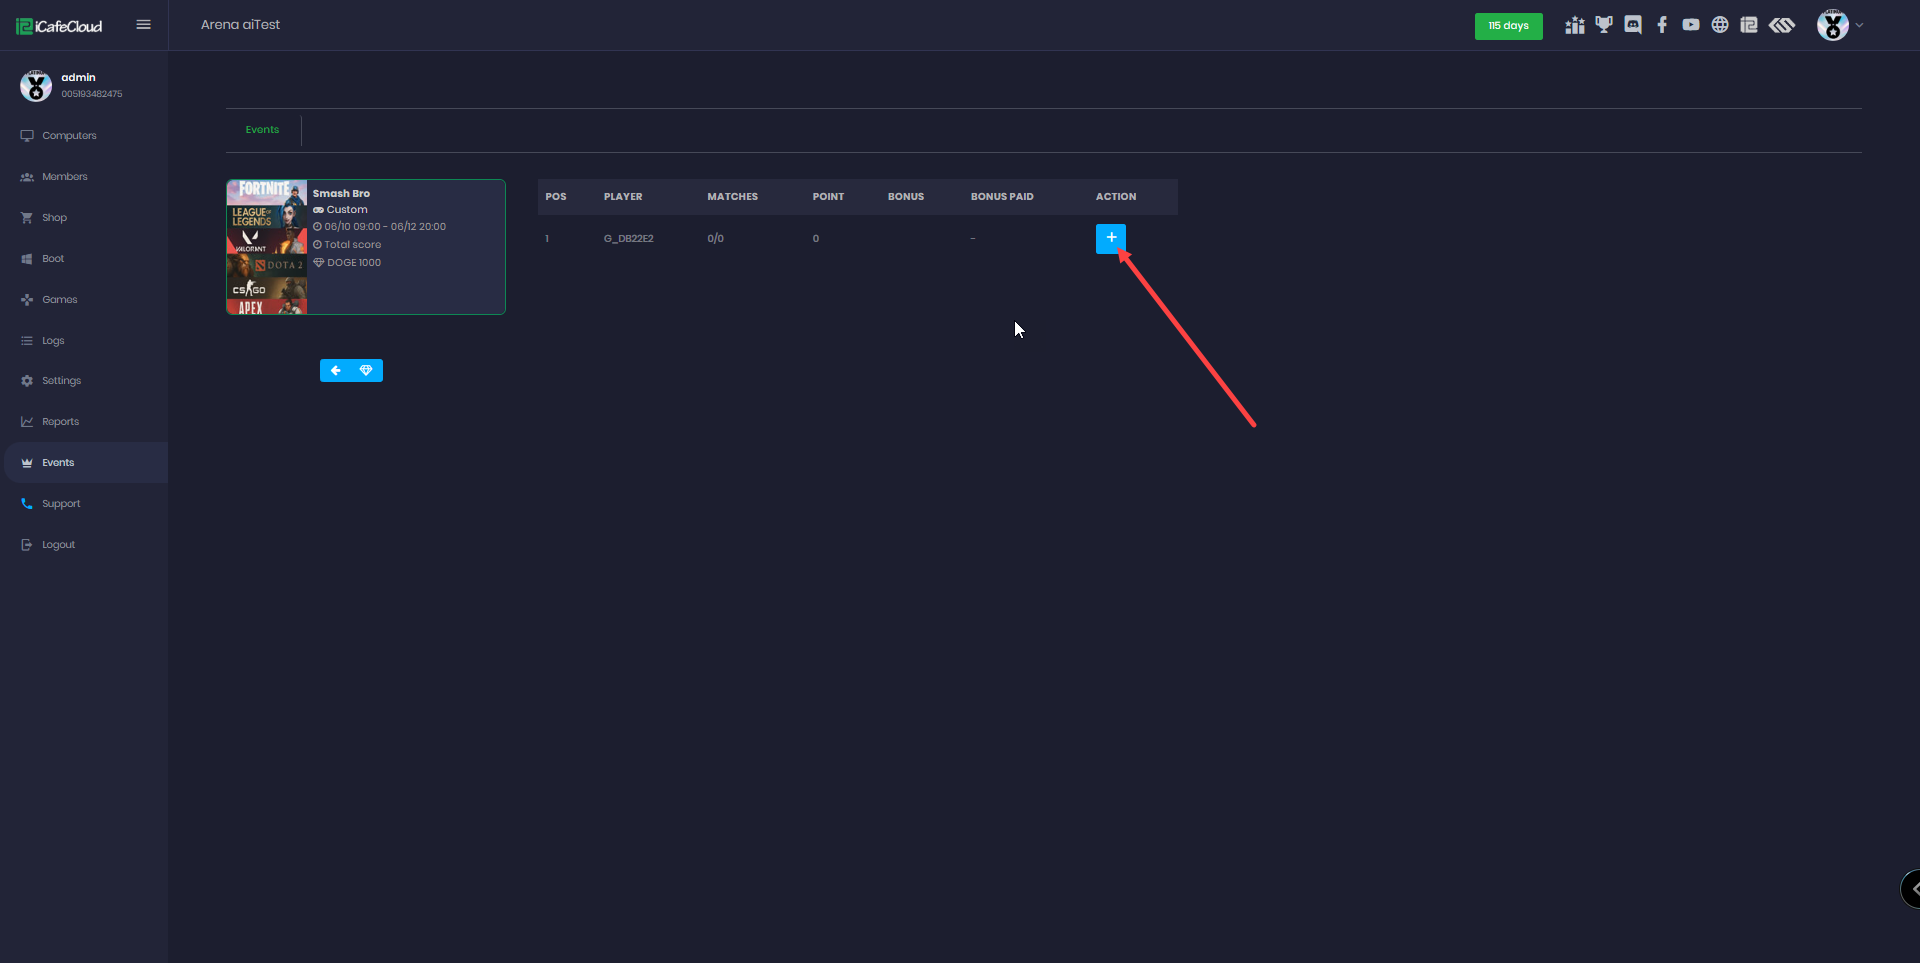Click the globe website icon
The image size is (1920, 963).
click(x=1720, y=25)
